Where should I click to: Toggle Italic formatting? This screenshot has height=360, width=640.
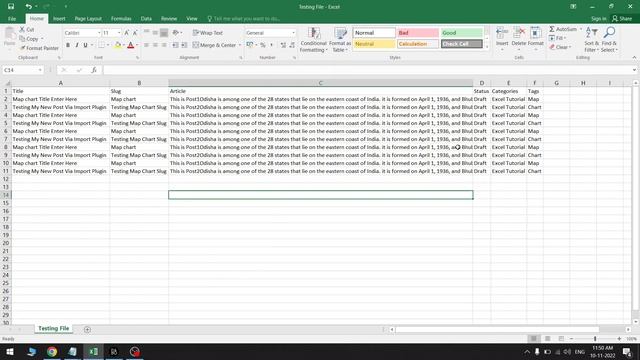pyautogui.click(x=77, y=45)
